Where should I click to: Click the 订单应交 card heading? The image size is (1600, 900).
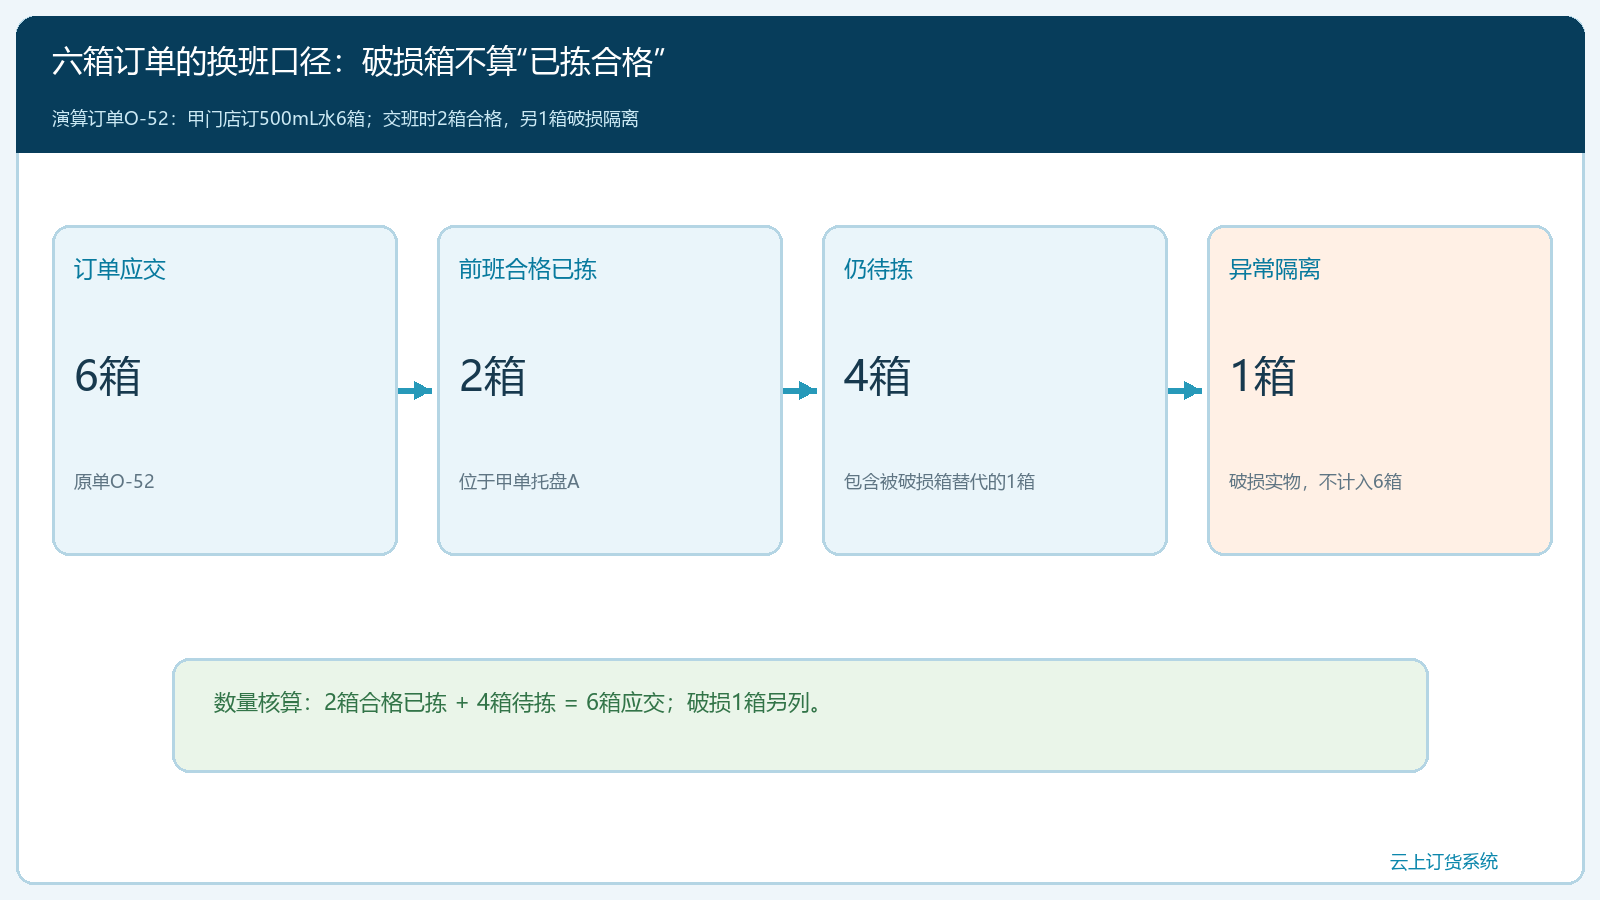120,269
